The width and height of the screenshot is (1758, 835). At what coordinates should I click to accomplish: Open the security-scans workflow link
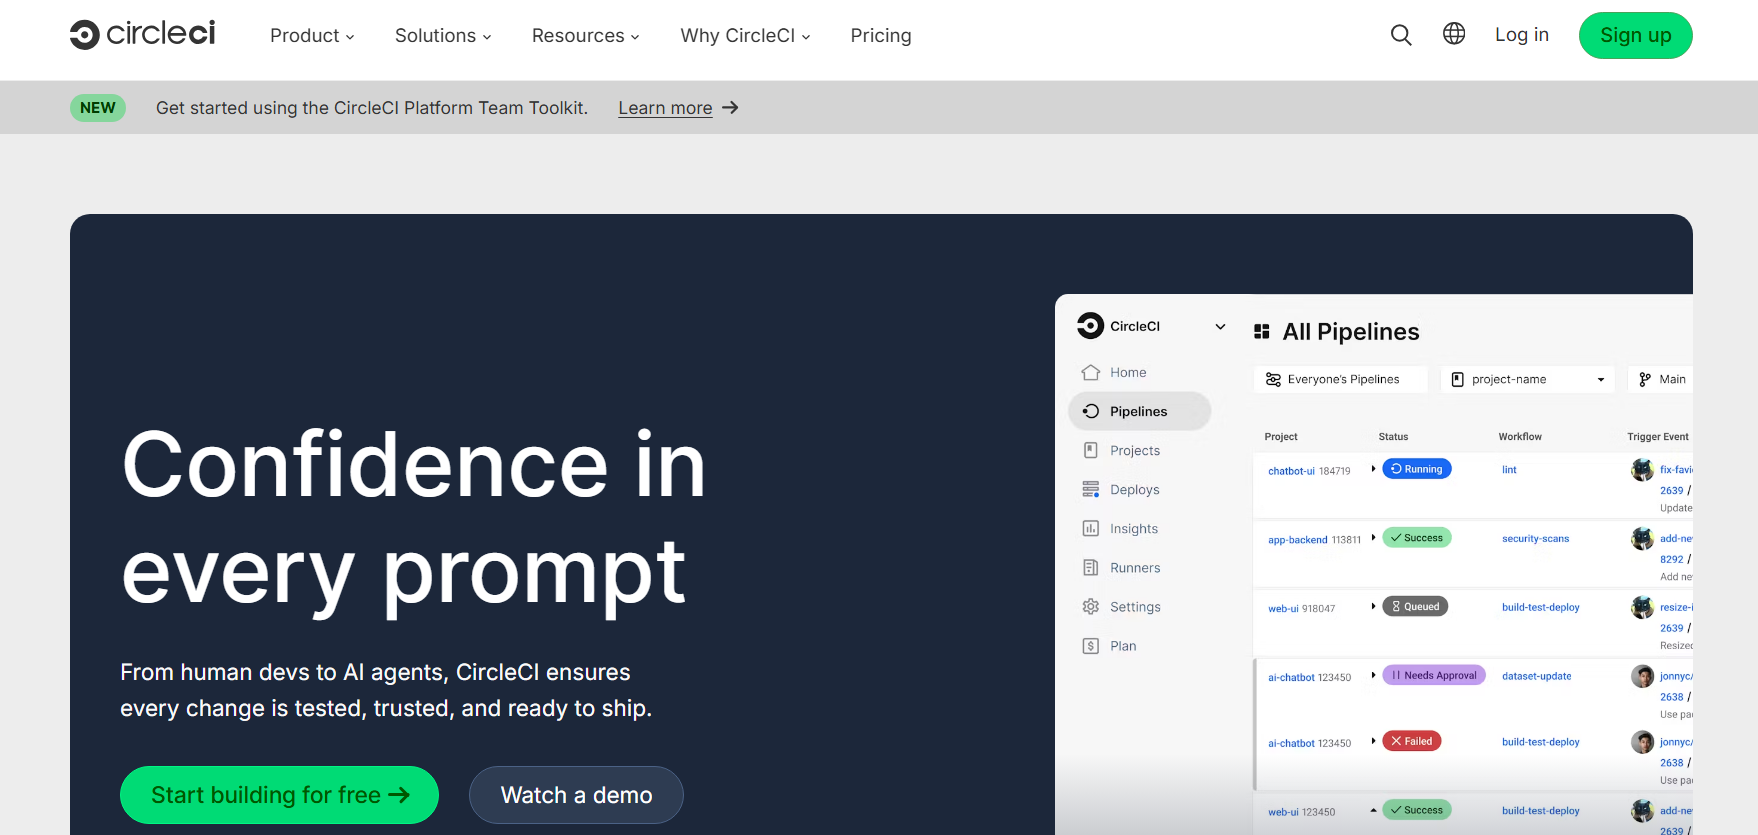click(x=1535, y=538)
